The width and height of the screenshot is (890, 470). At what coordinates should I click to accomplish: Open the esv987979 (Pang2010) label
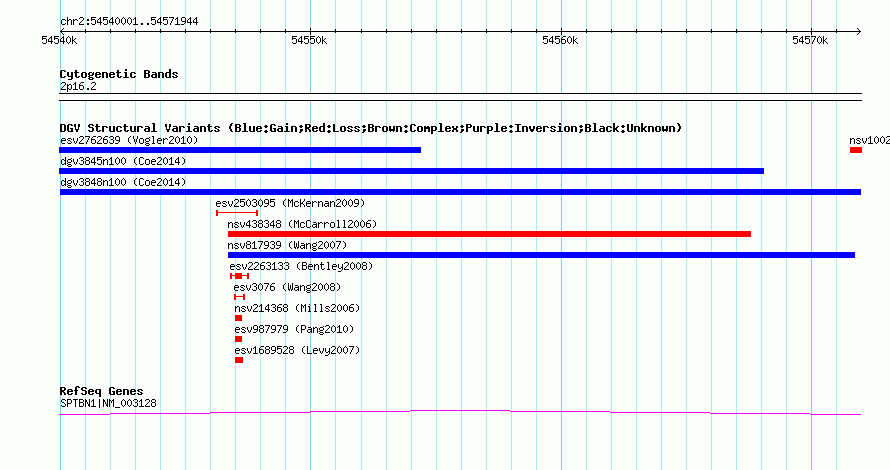(294, 329)
